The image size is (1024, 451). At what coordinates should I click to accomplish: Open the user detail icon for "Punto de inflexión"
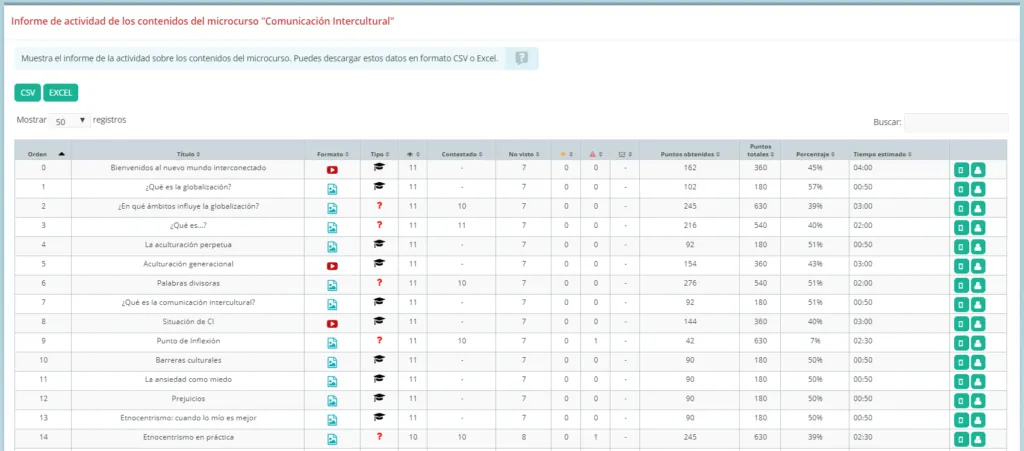[978, 343]
